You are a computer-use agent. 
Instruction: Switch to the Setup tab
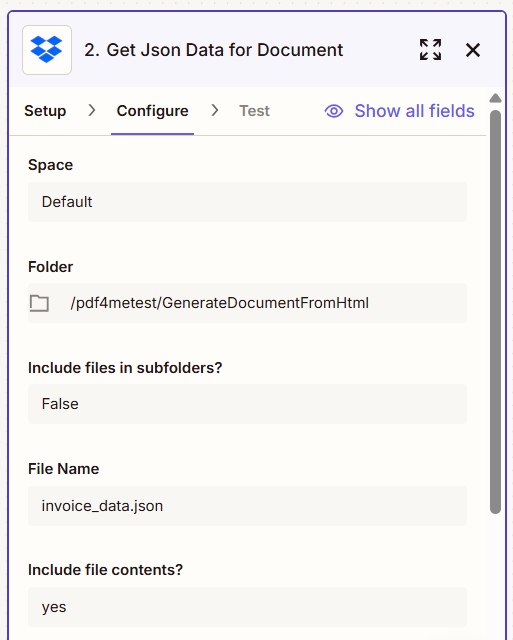(x=45, y=111)
